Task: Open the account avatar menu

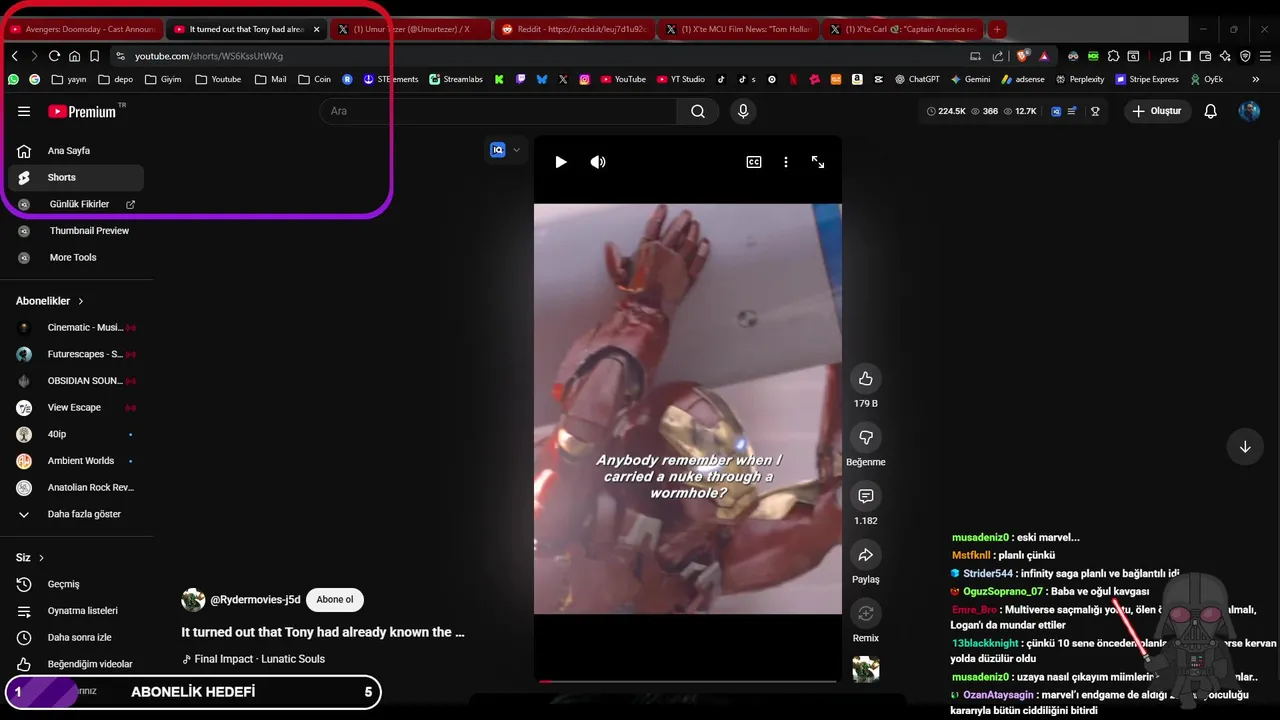Action: coord(1249,111)
